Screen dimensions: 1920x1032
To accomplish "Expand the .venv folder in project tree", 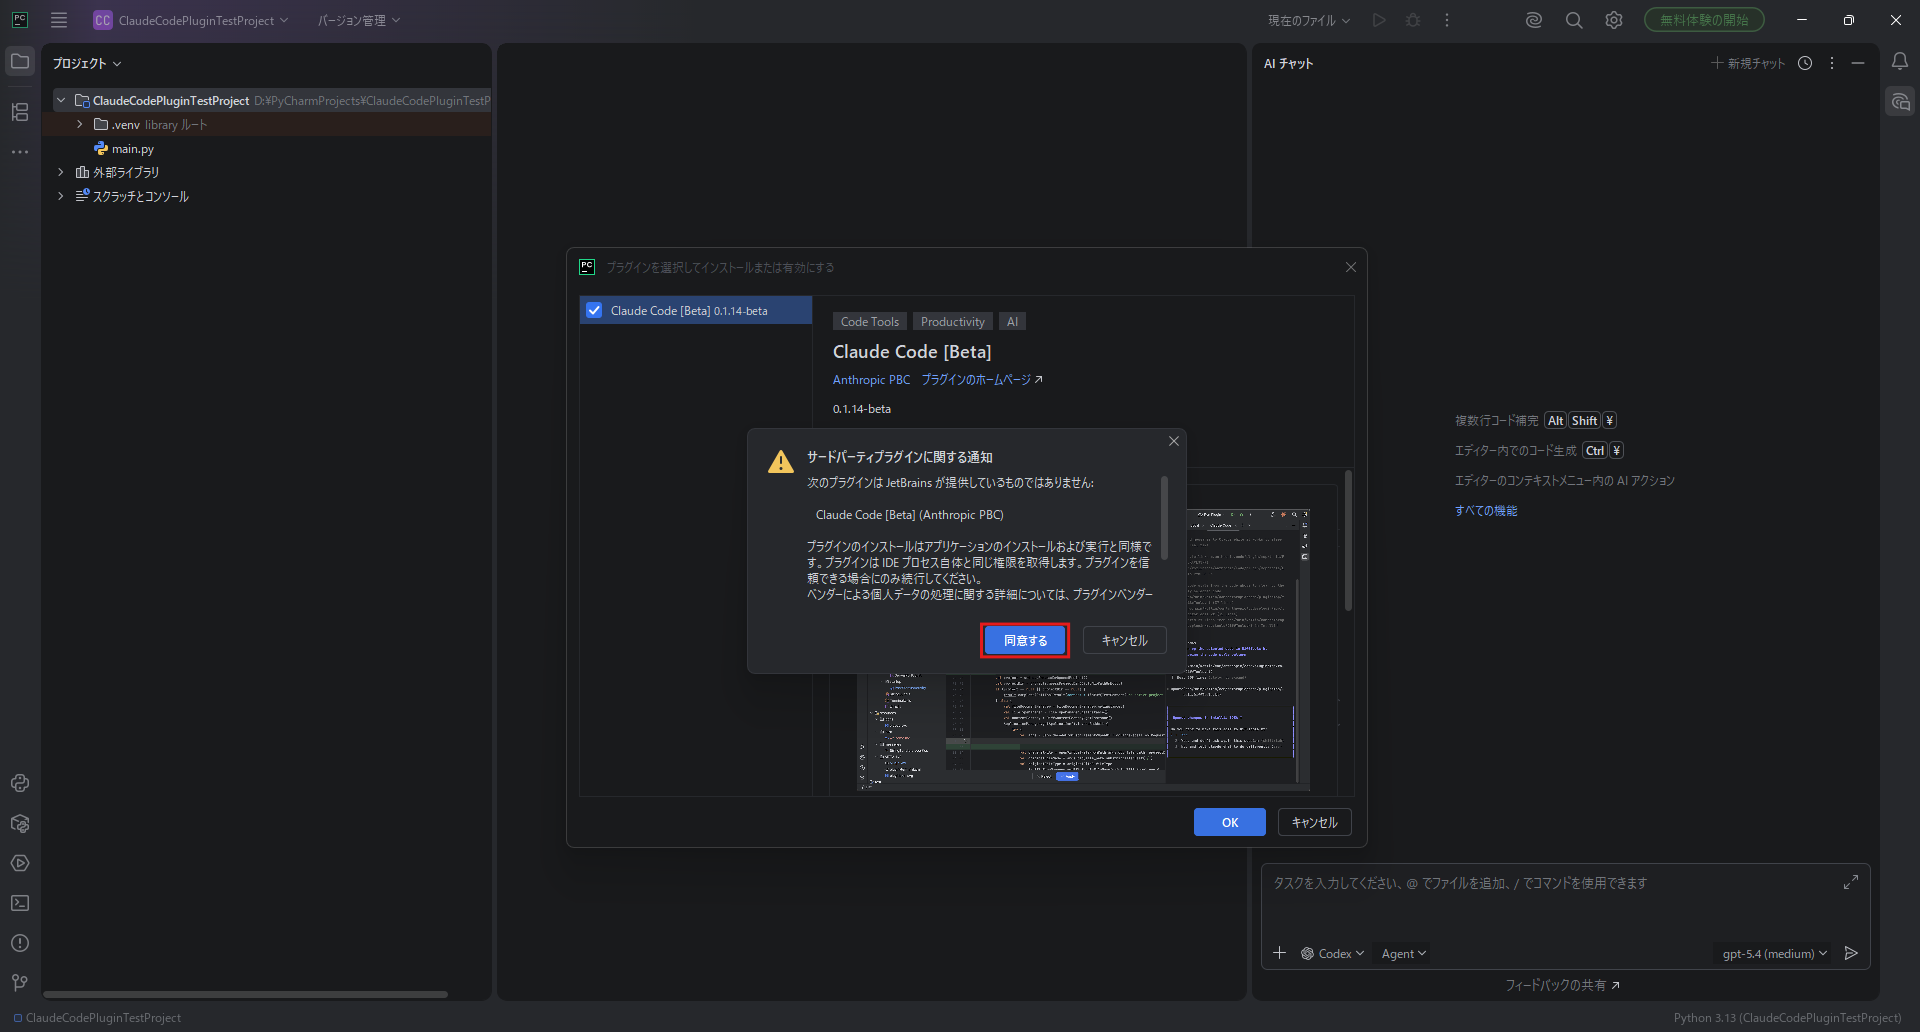I will (x=80, y=125).
